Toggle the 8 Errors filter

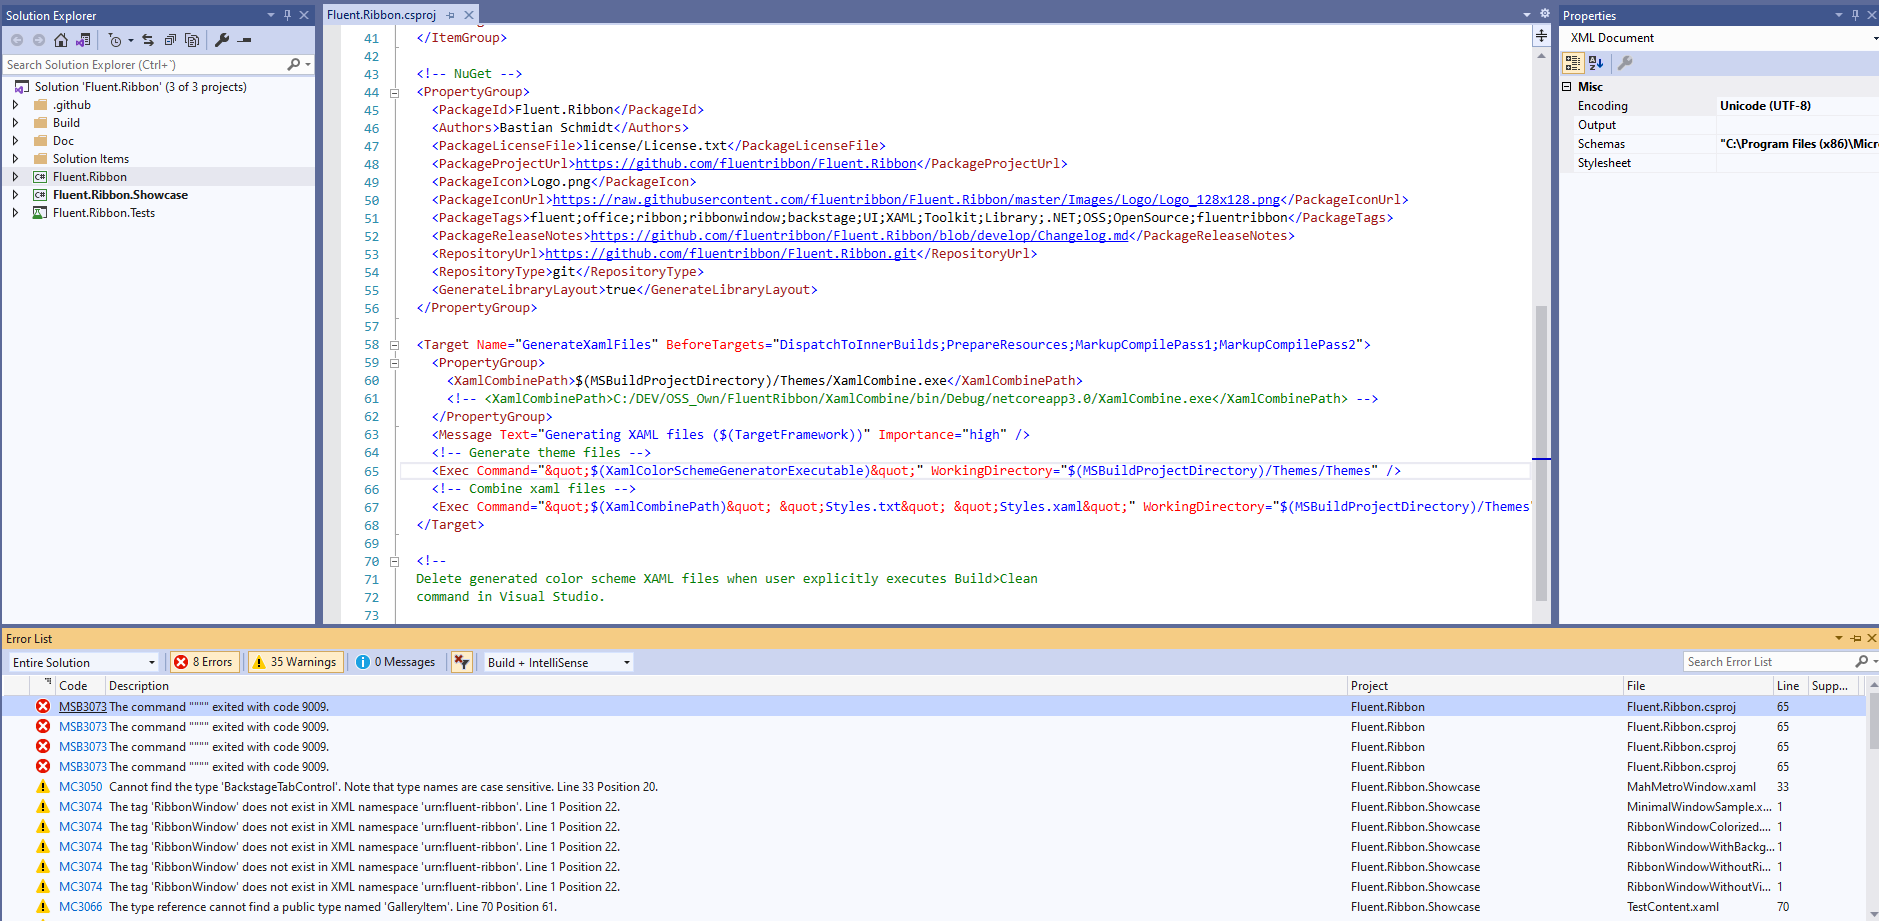[204, 661]
